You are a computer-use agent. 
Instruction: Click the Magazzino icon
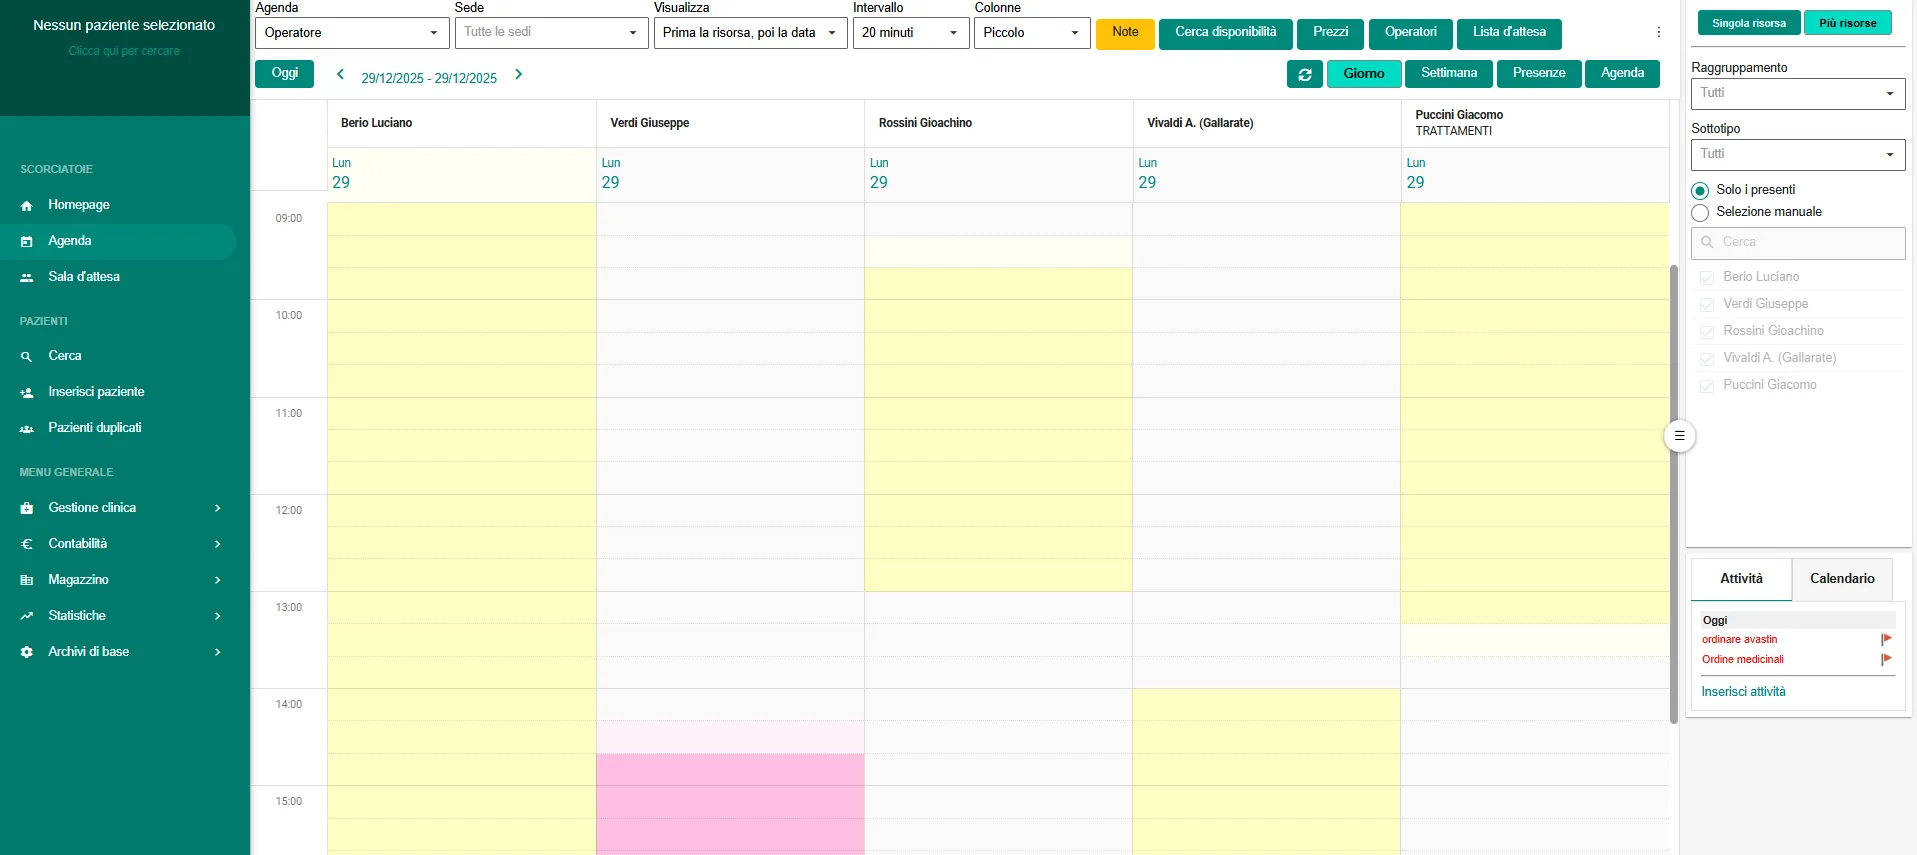tap(27, 580)
